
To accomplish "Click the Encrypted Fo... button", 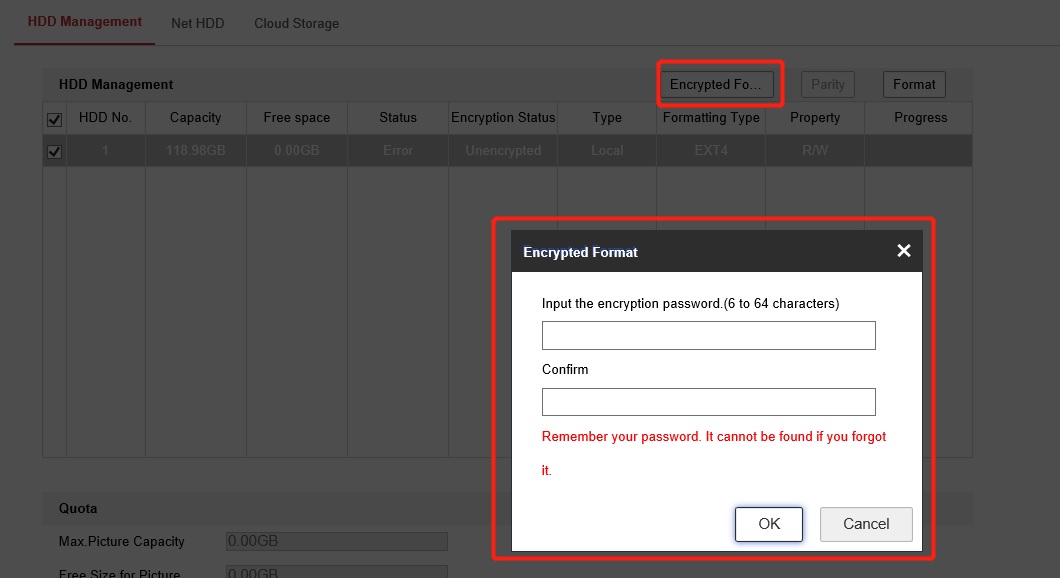I will pos(716,85).
